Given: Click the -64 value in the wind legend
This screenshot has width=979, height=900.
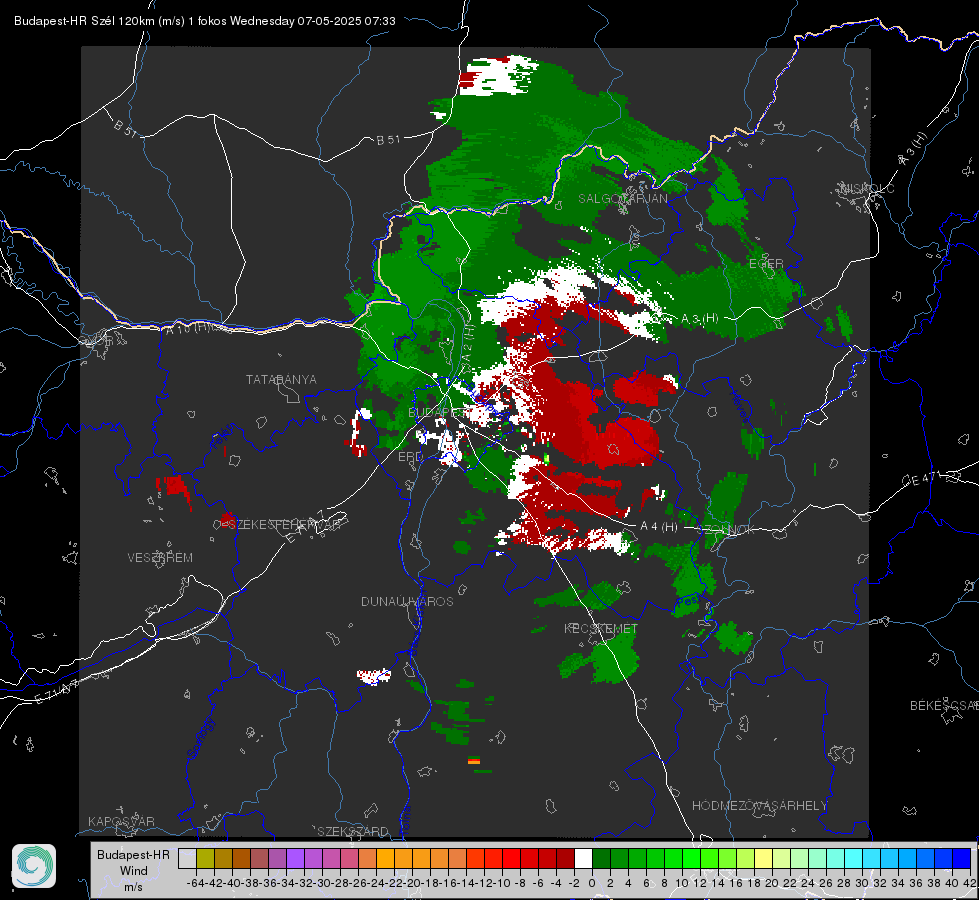Looking at the screenshot, I should point(196,883).
